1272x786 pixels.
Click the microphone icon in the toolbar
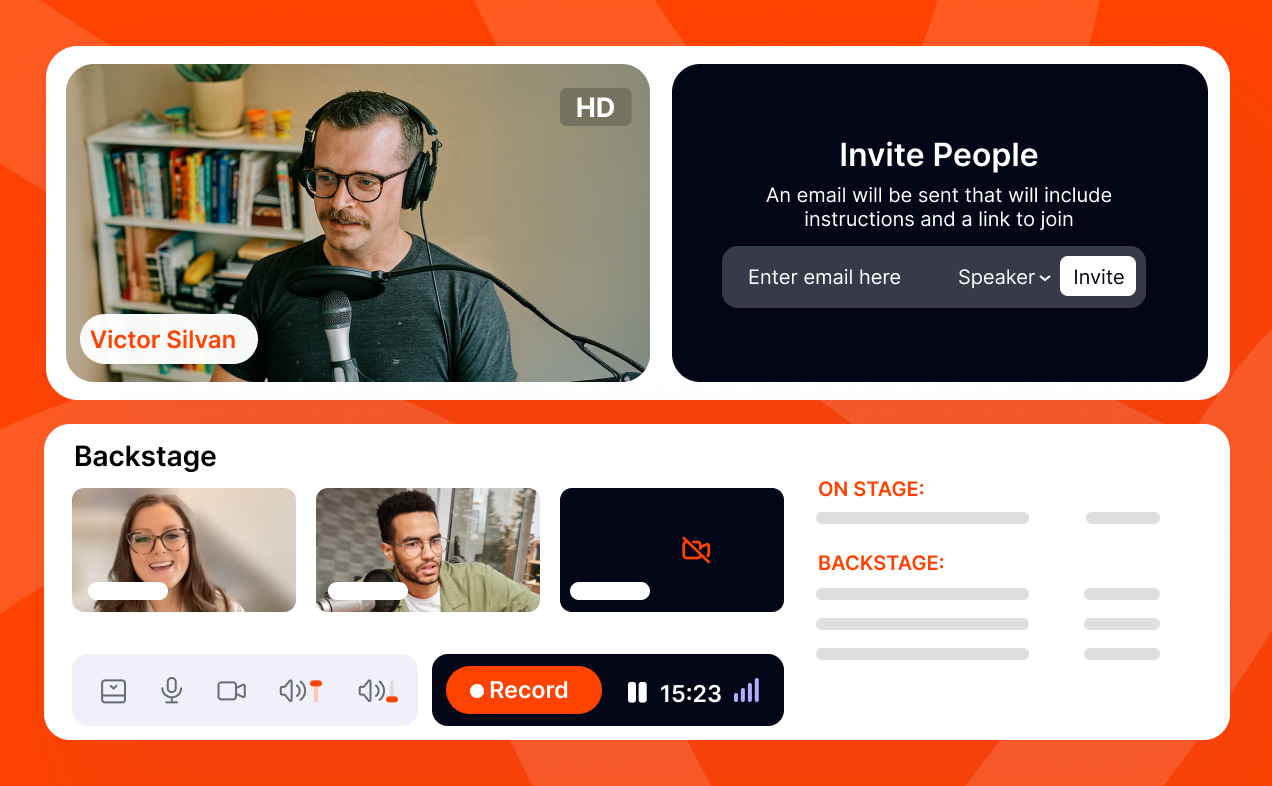(x=172, y=690)
